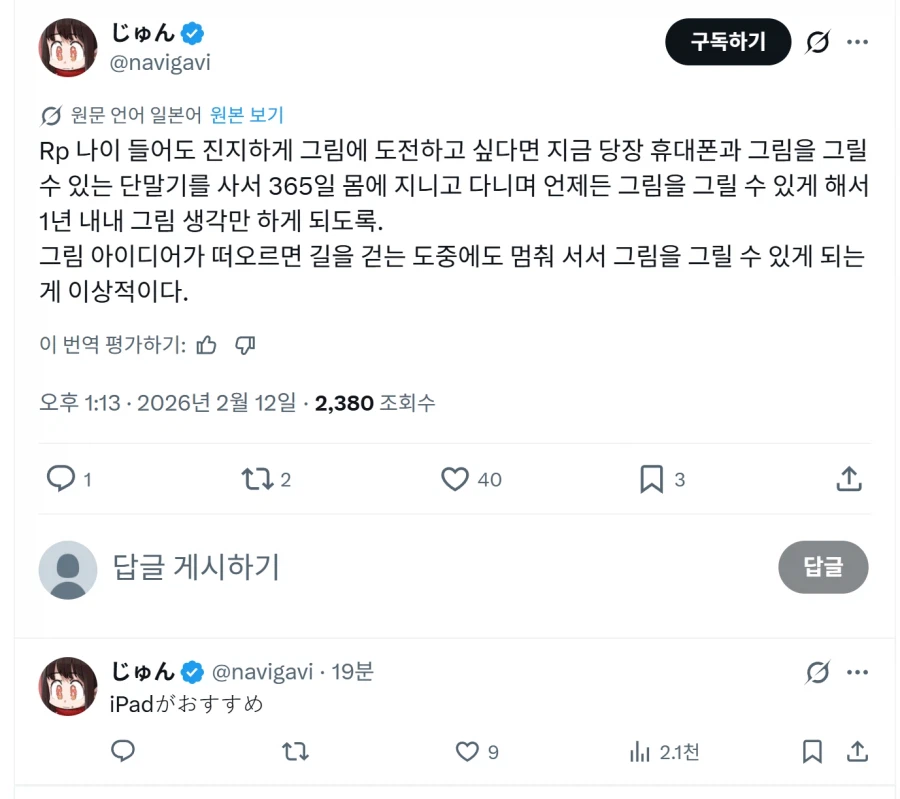Click the repost icon on the main tweet

pos(255,479)
